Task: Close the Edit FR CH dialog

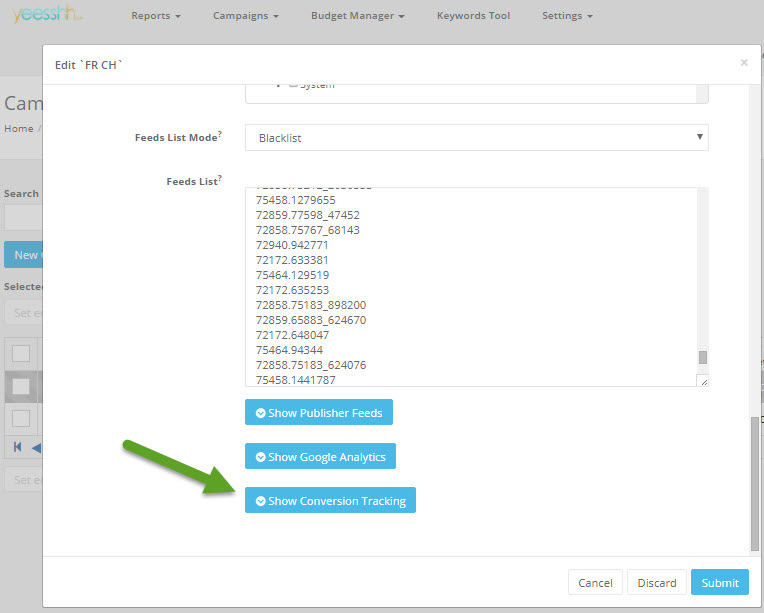Action: pos(744,62)
